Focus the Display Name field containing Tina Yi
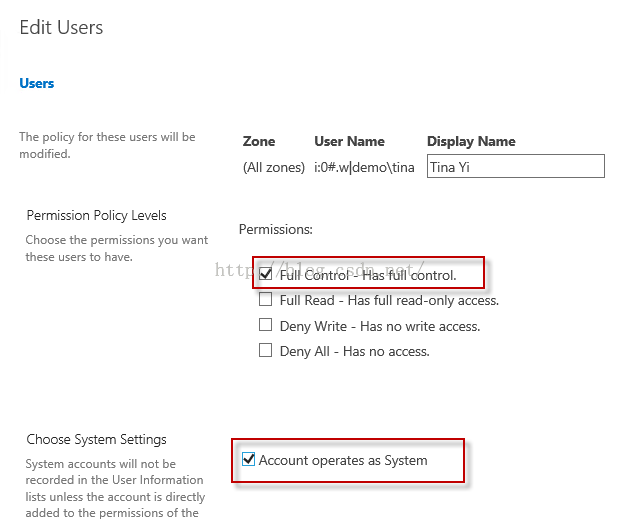 (x=516, y=166)
